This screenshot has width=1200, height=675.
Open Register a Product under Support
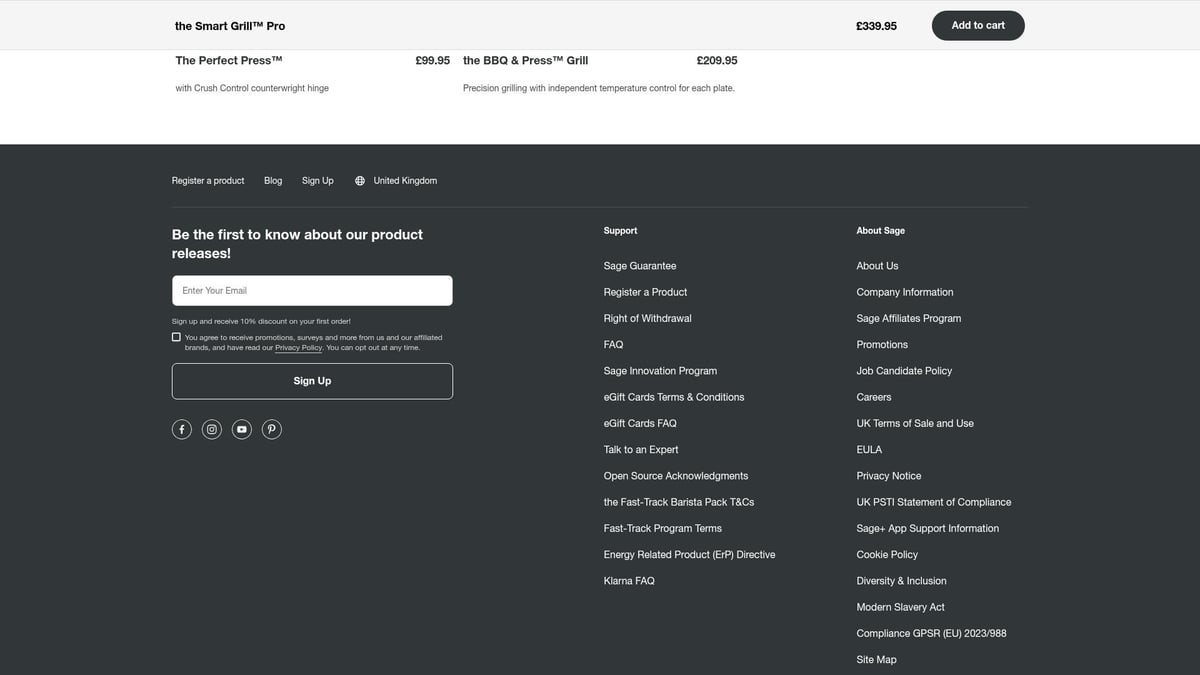[x=645, y=292]
